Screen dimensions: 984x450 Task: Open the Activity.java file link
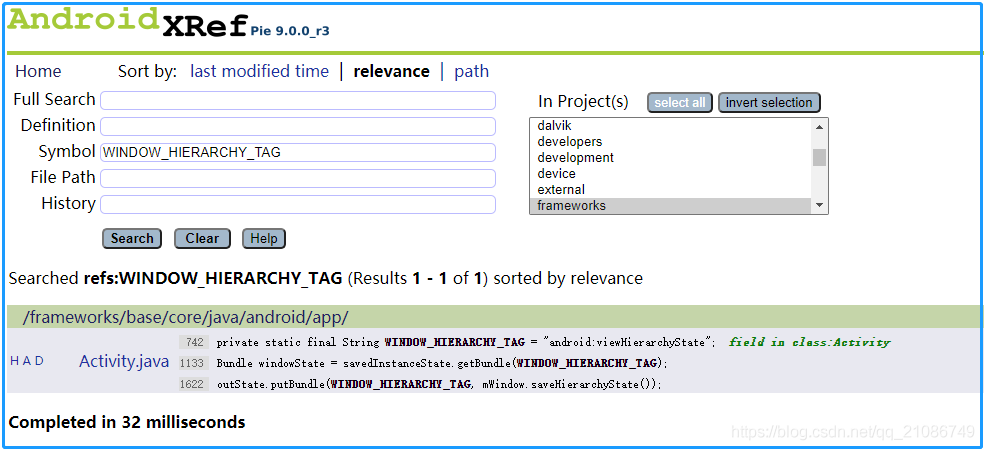124,362
